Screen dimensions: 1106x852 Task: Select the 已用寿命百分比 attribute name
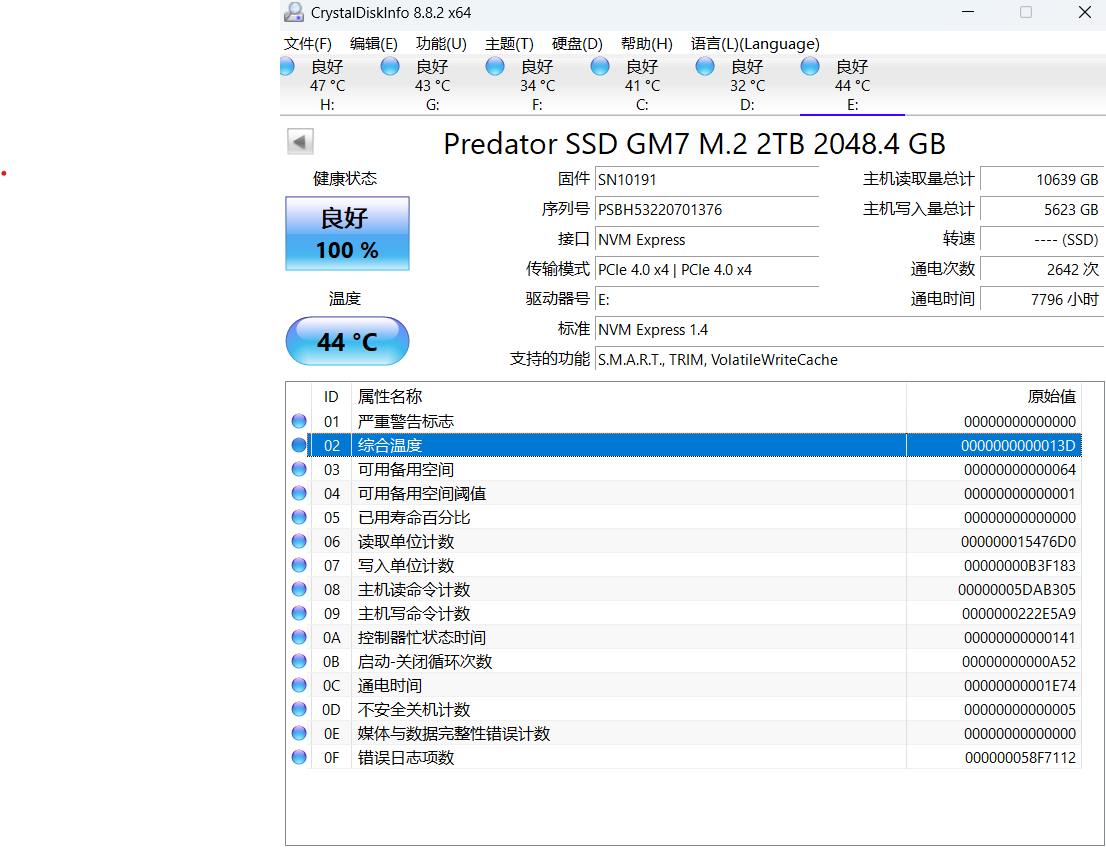click(414, 517)
